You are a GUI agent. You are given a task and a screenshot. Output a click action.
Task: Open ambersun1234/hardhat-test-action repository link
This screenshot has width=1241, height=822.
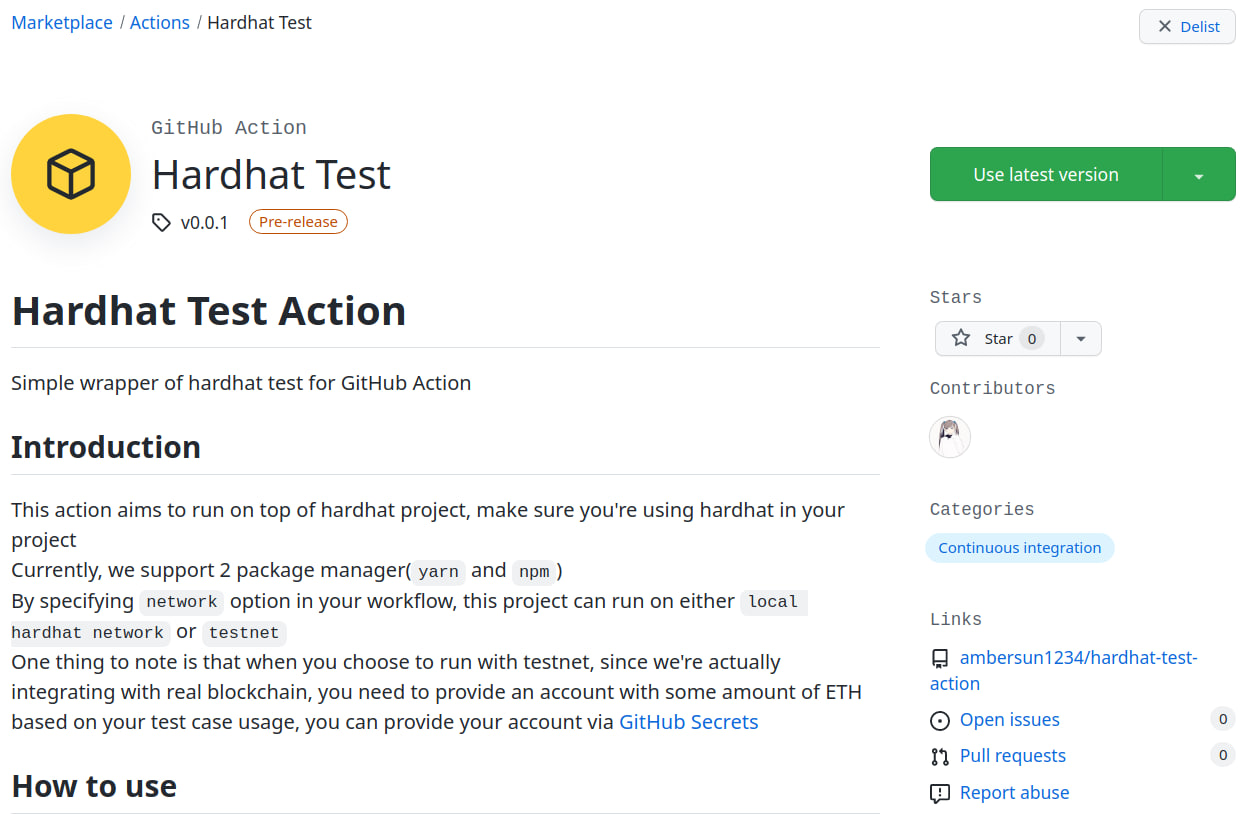1078,658
